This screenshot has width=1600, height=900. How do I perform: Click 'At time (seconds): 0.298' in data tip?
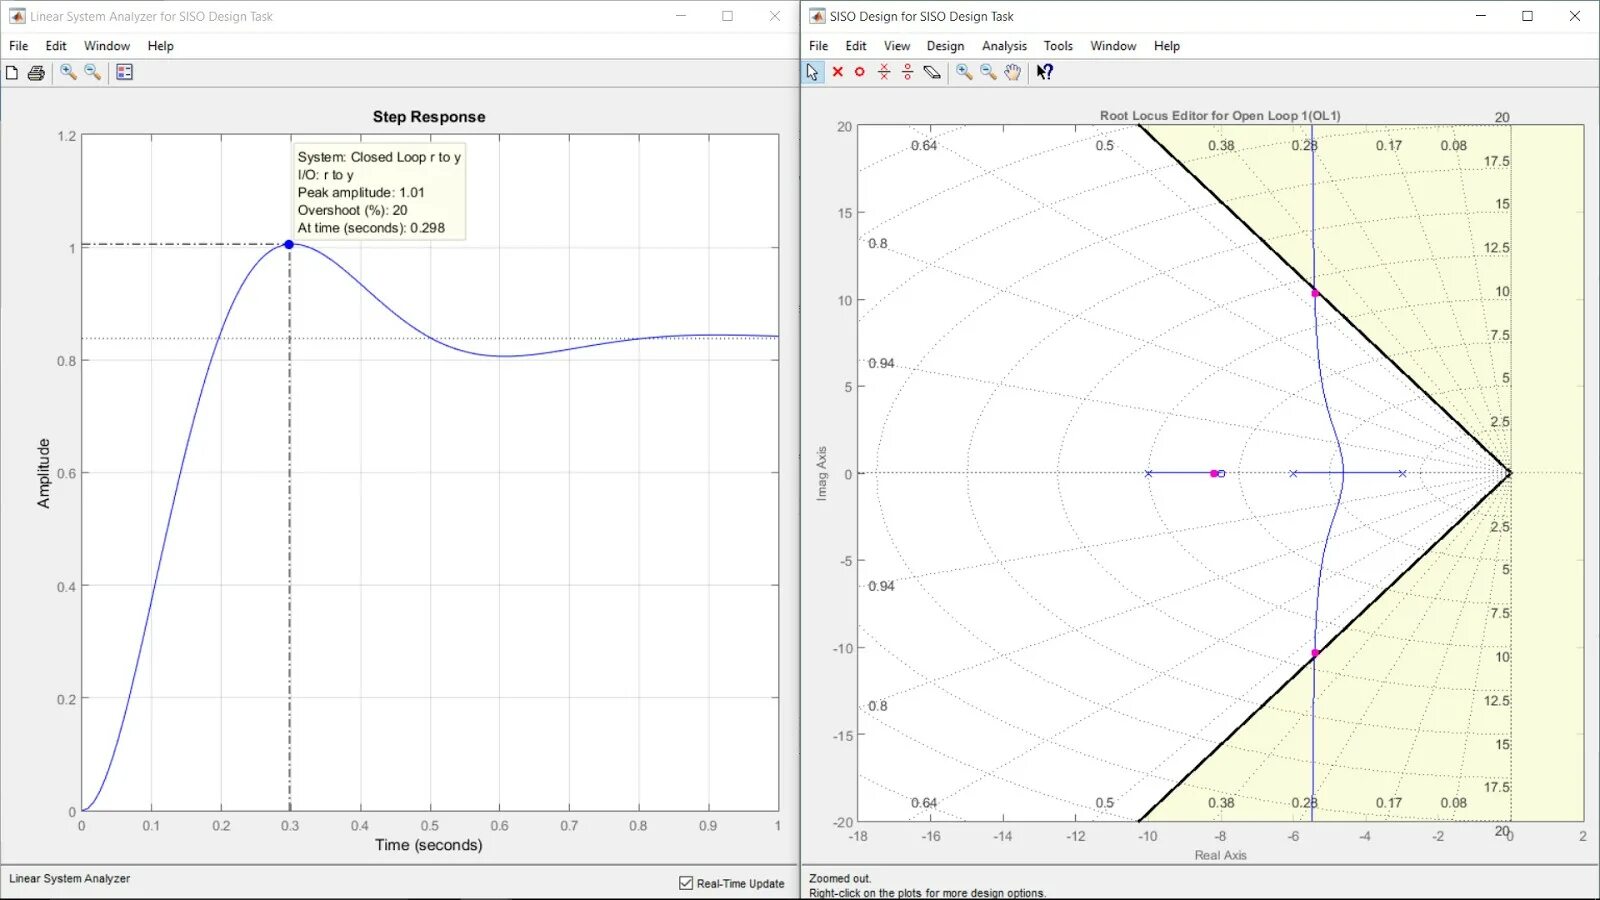pyautogui.click(x=371, y=228)
